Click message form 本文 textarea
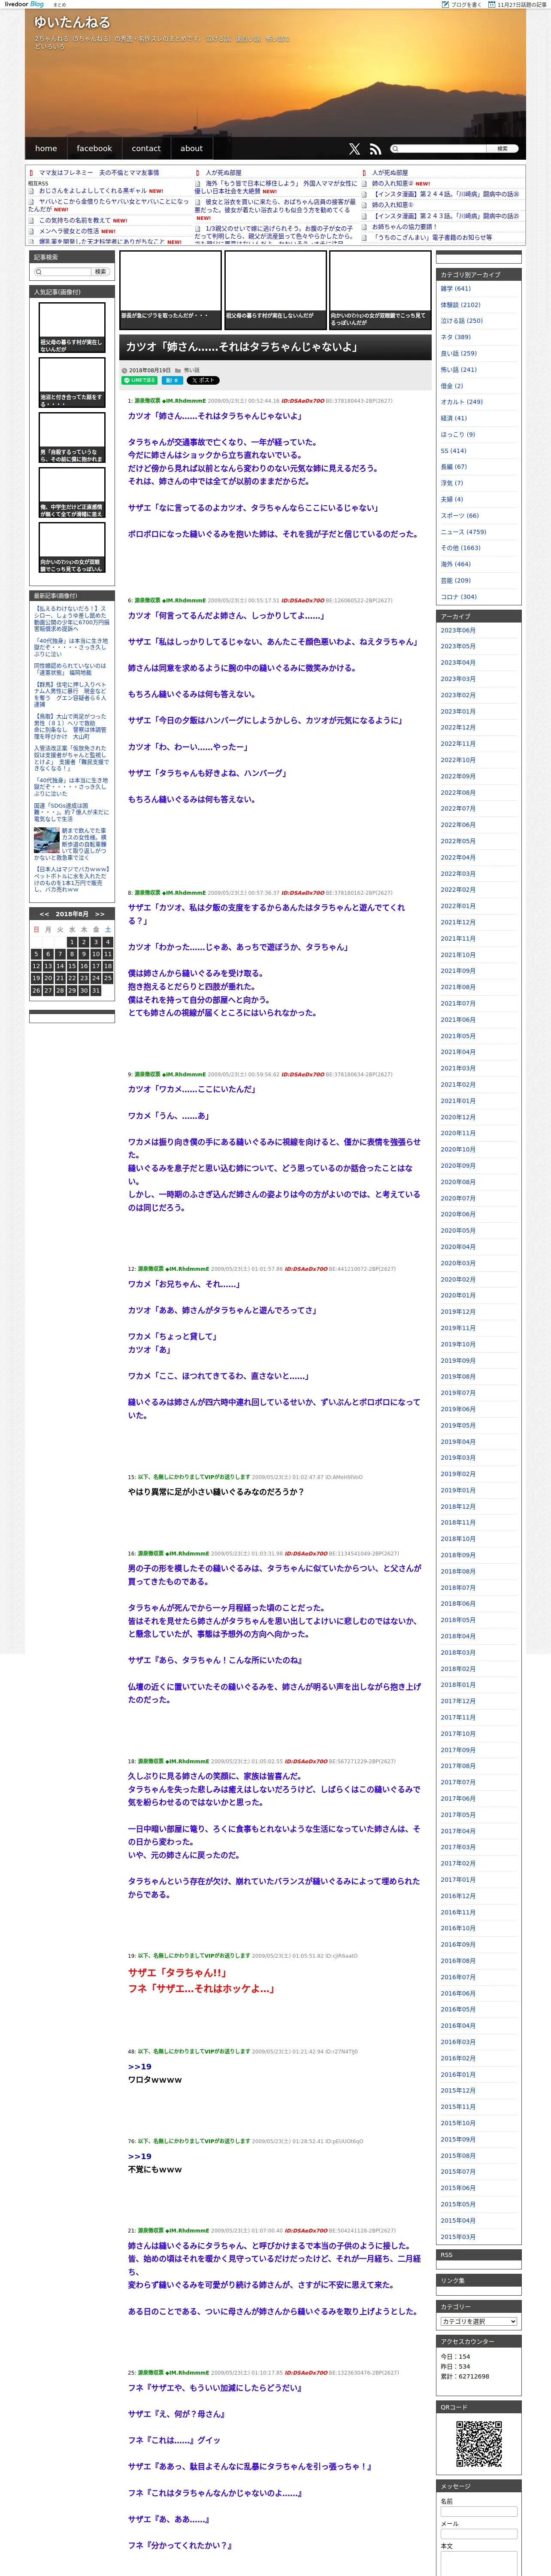Image resolution: width=551 pixels, height=2576 pixels. pyautogui.click(x=479, y=2563)
